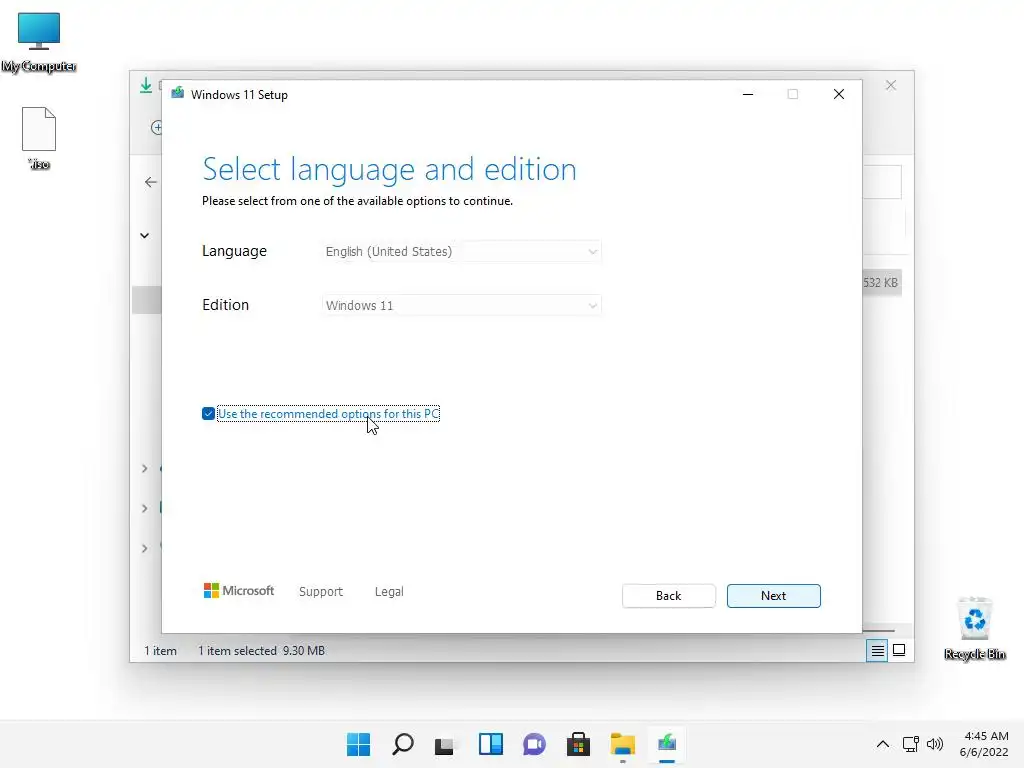Switch File Explorer to large icons view
The width and height of the screenshot is (1024, 768).
point(899,650)
